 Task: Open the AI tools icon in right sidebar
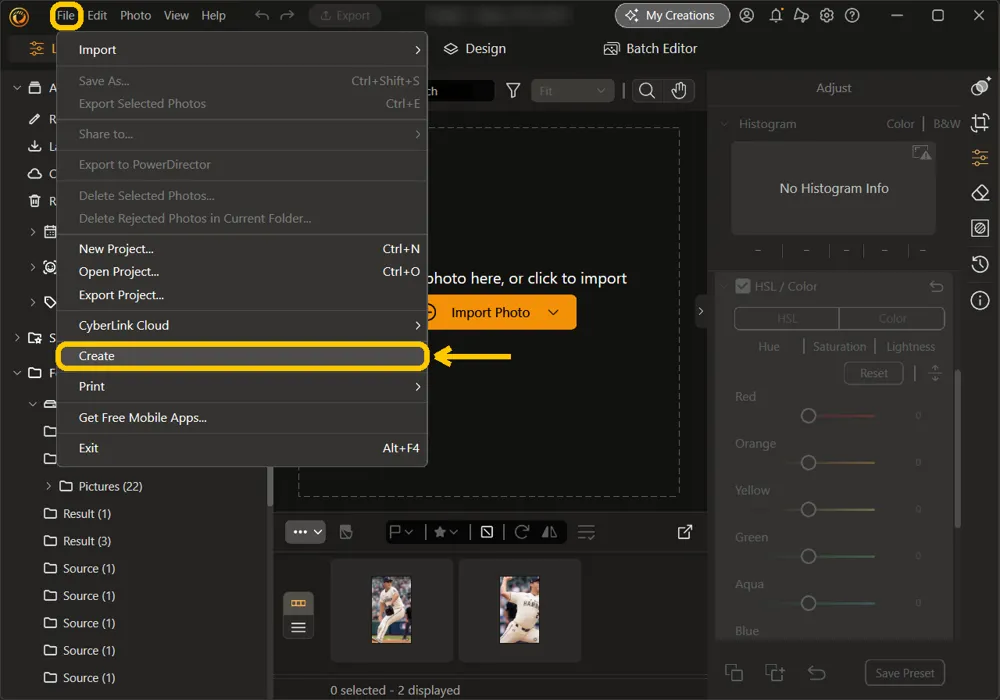980,87
